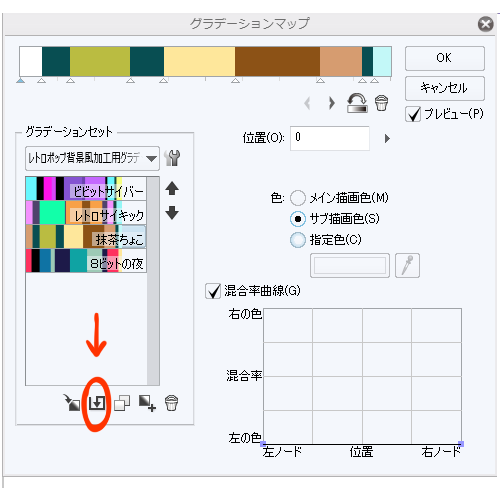Select サブ描画色(S) radio button

298,219
